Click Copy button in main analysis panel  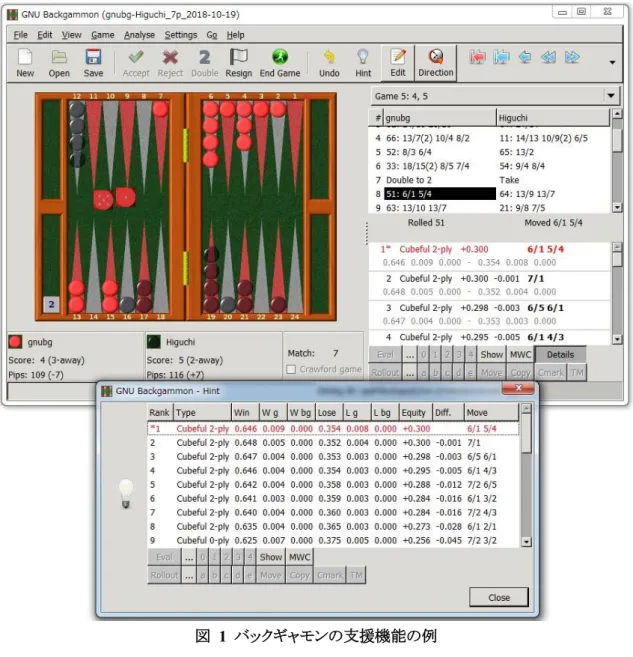point(520,372)
